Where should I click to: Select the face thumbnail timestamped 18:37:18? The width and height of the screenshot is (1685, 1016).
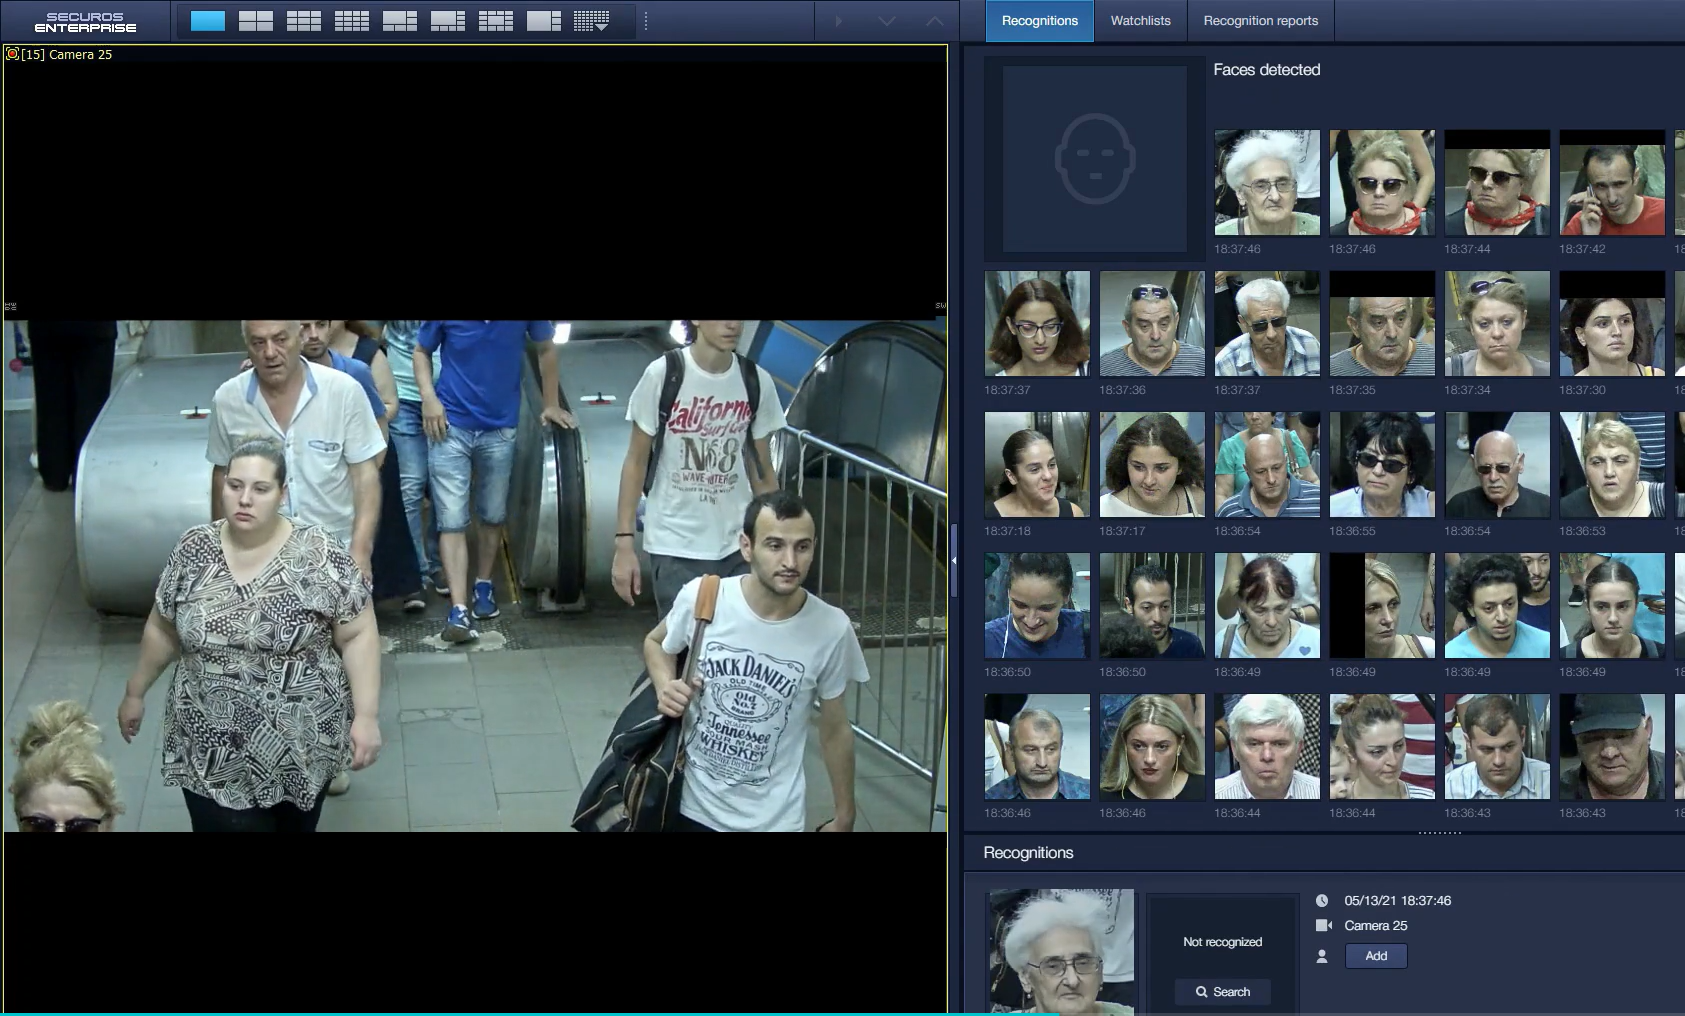pos(1037,464)
